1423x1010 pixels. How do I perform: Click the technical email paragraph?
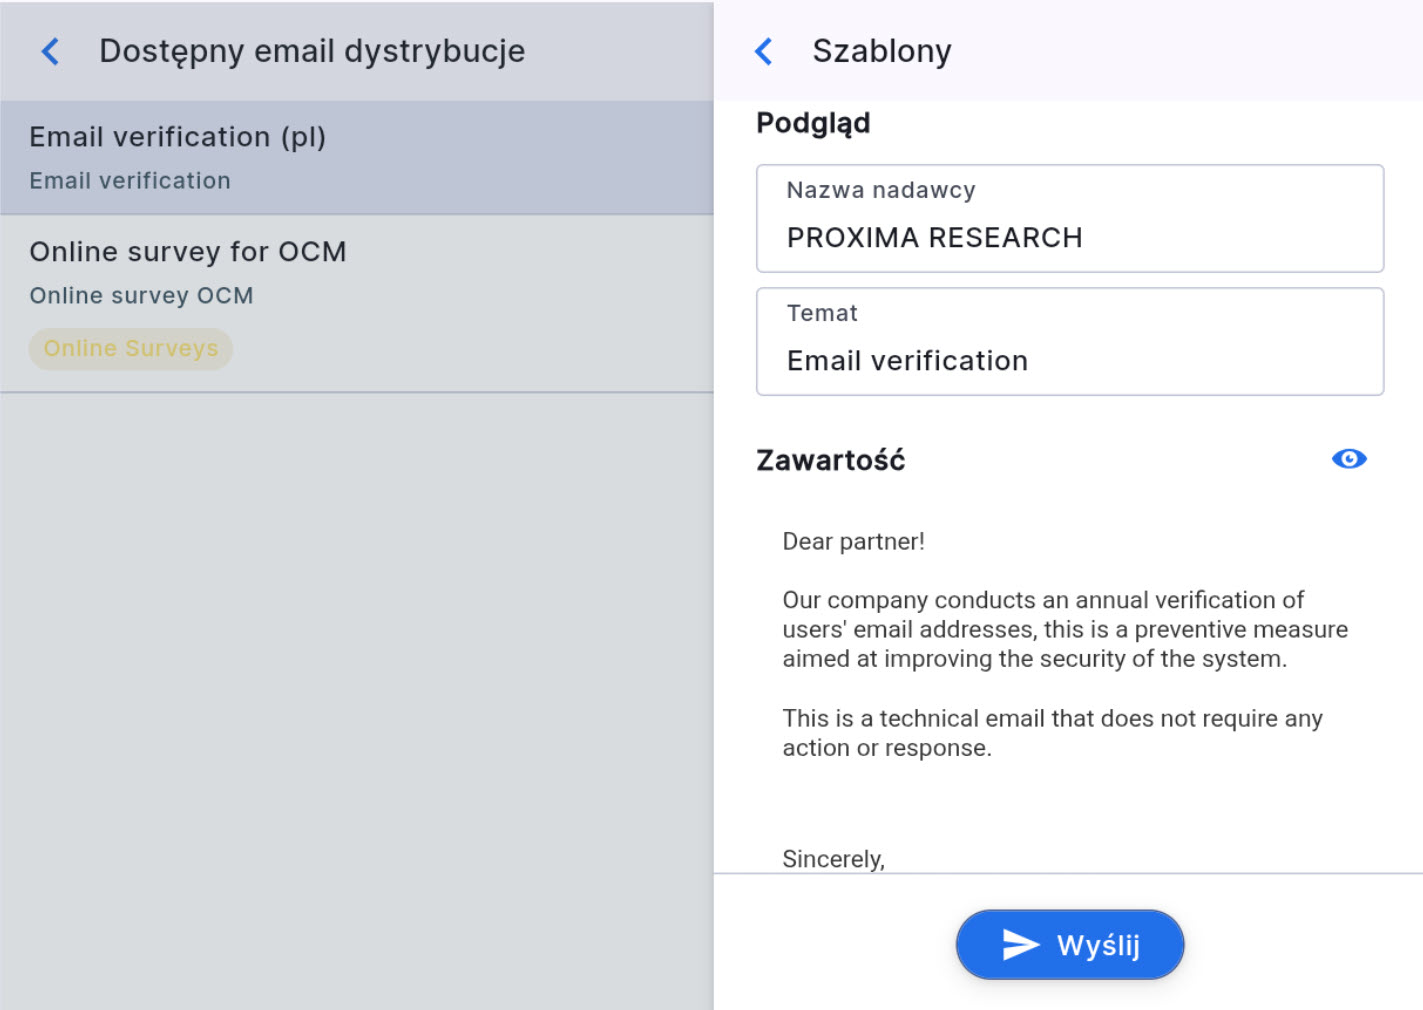click(1052, 733)
